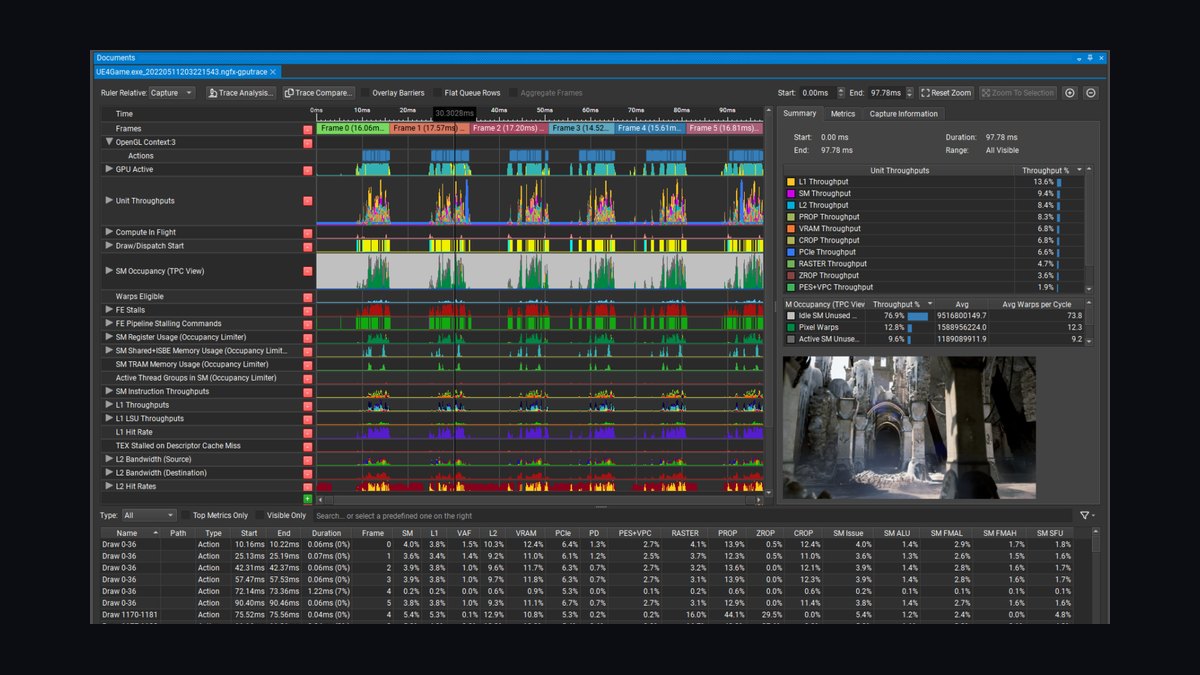
Task: Sort table by Frame column
Action: pyautogui.click(x=373, y=533)
